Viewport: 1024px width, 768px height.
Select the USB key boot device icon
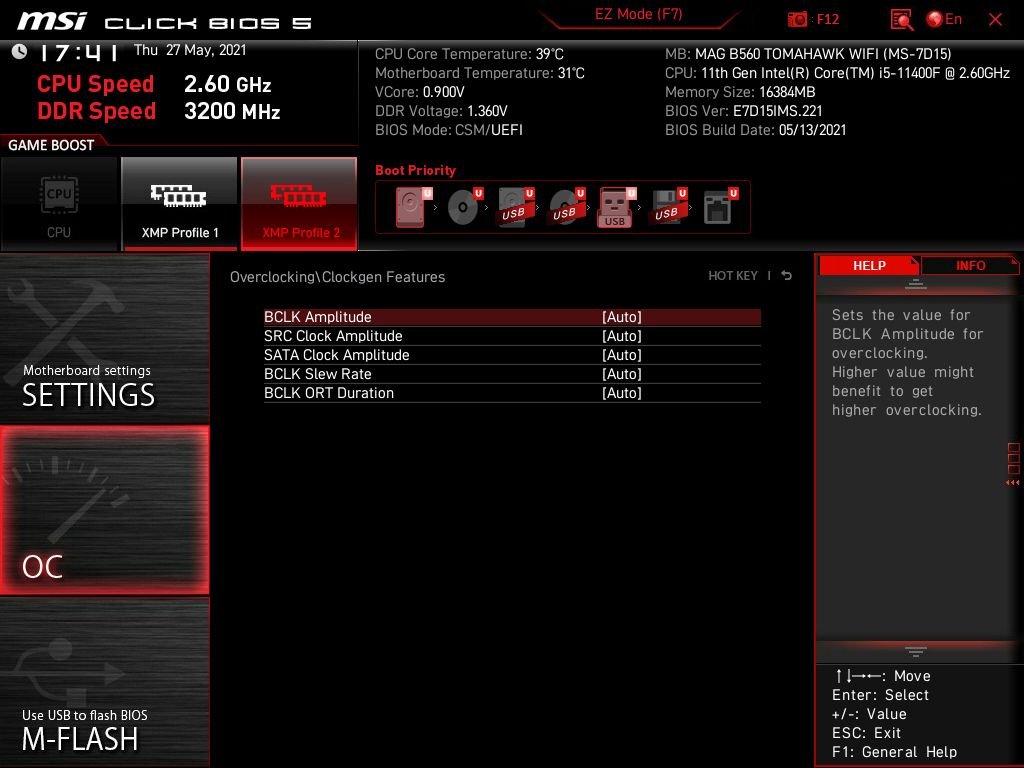[x=616, y=207]
